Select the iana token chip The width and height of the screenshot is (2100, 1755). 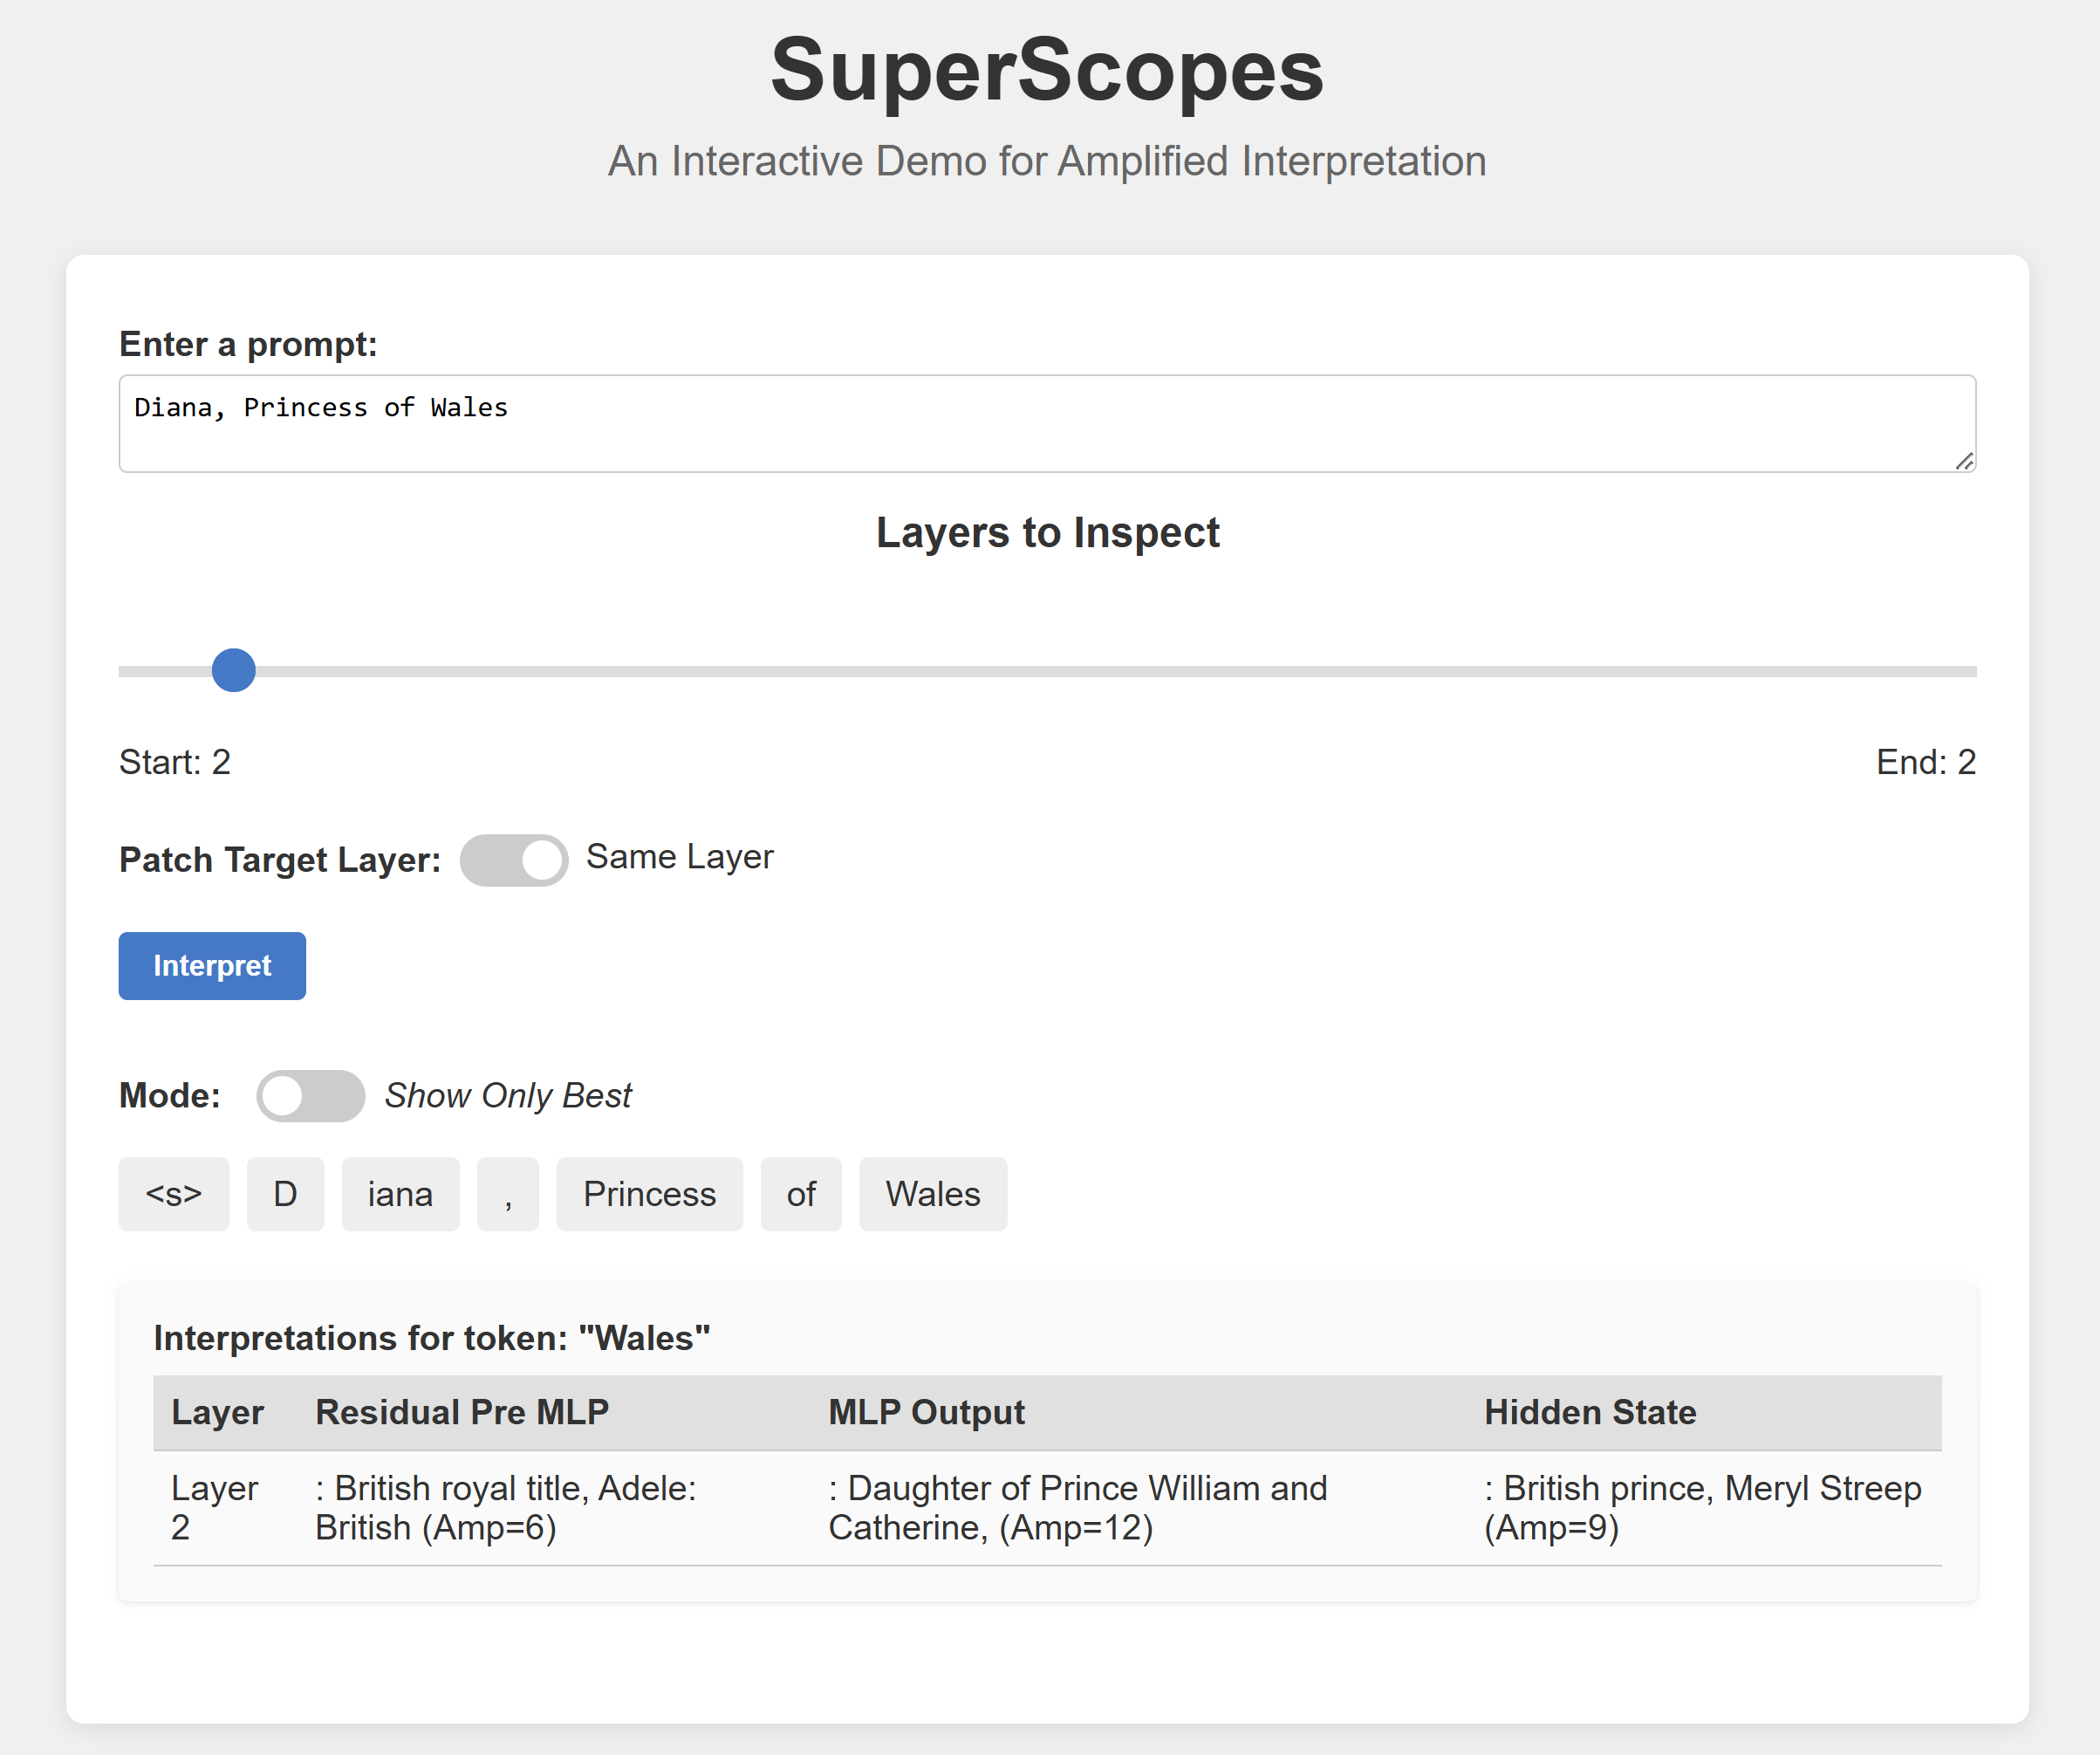click(400, 1194)
